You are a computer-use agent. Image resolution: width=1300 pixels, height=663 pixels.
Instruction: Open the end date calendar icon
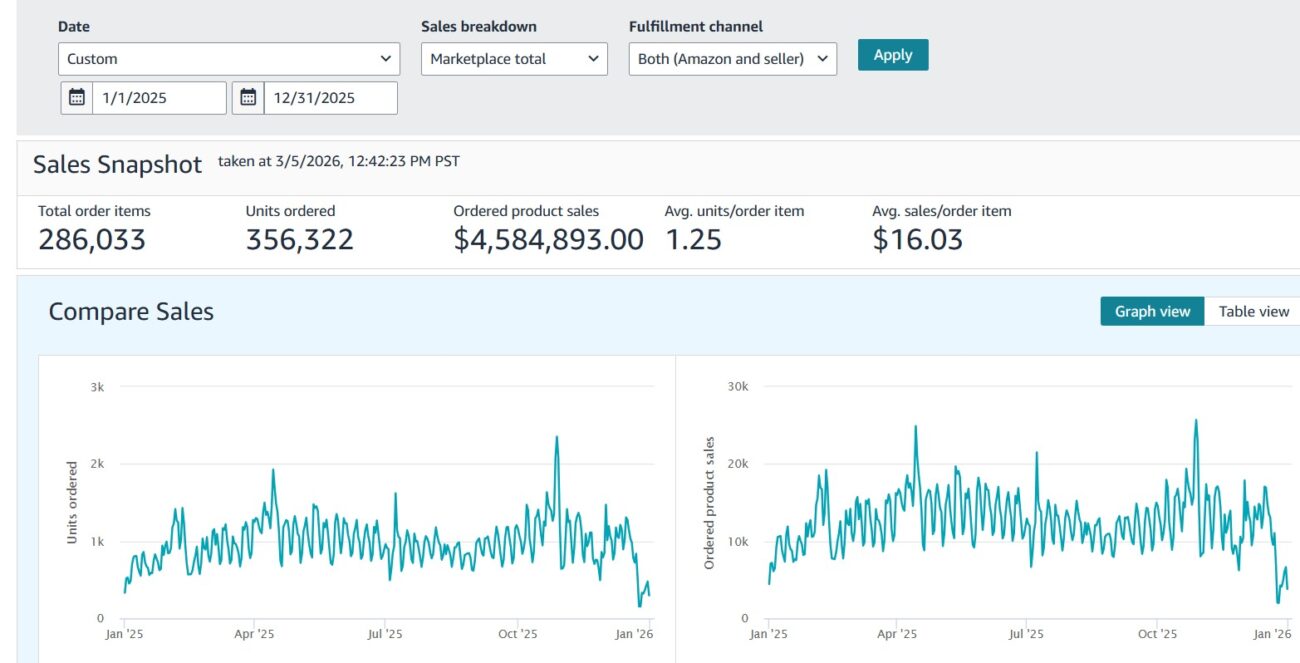click(x=248, y=98)
